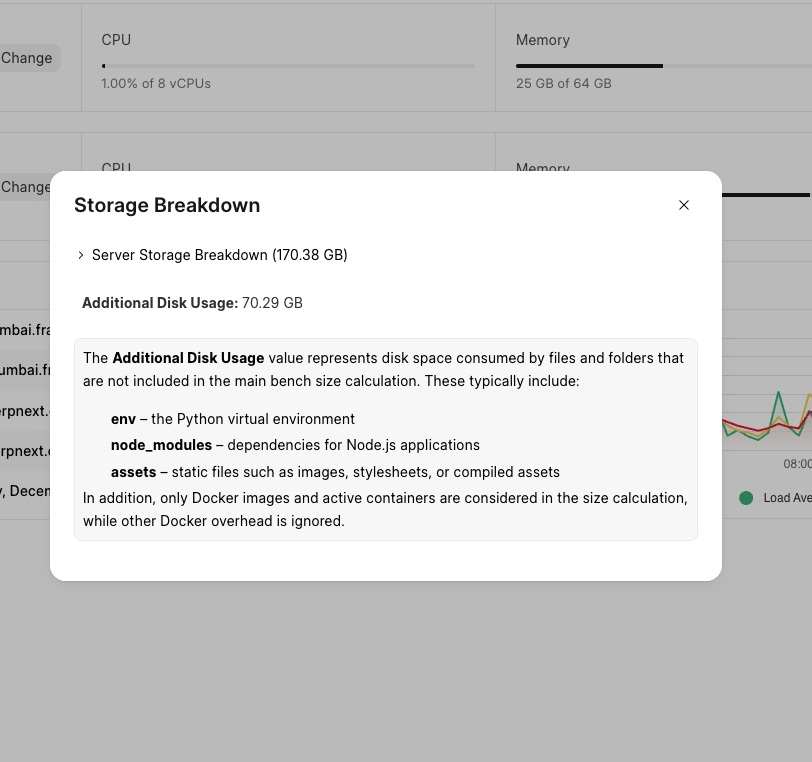Click the 1.00% of 8 vCPUs text

tap(156, 83)
